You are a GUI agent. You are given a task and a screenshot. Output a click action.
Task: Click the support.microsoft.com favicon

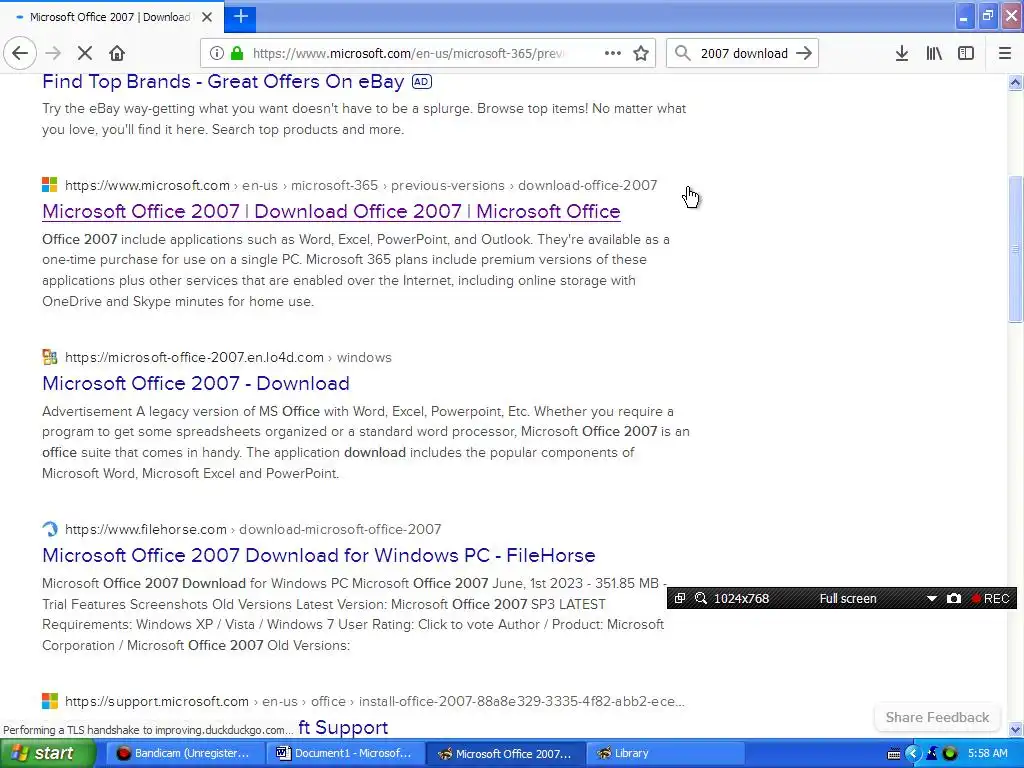click(x=50, y=701)
